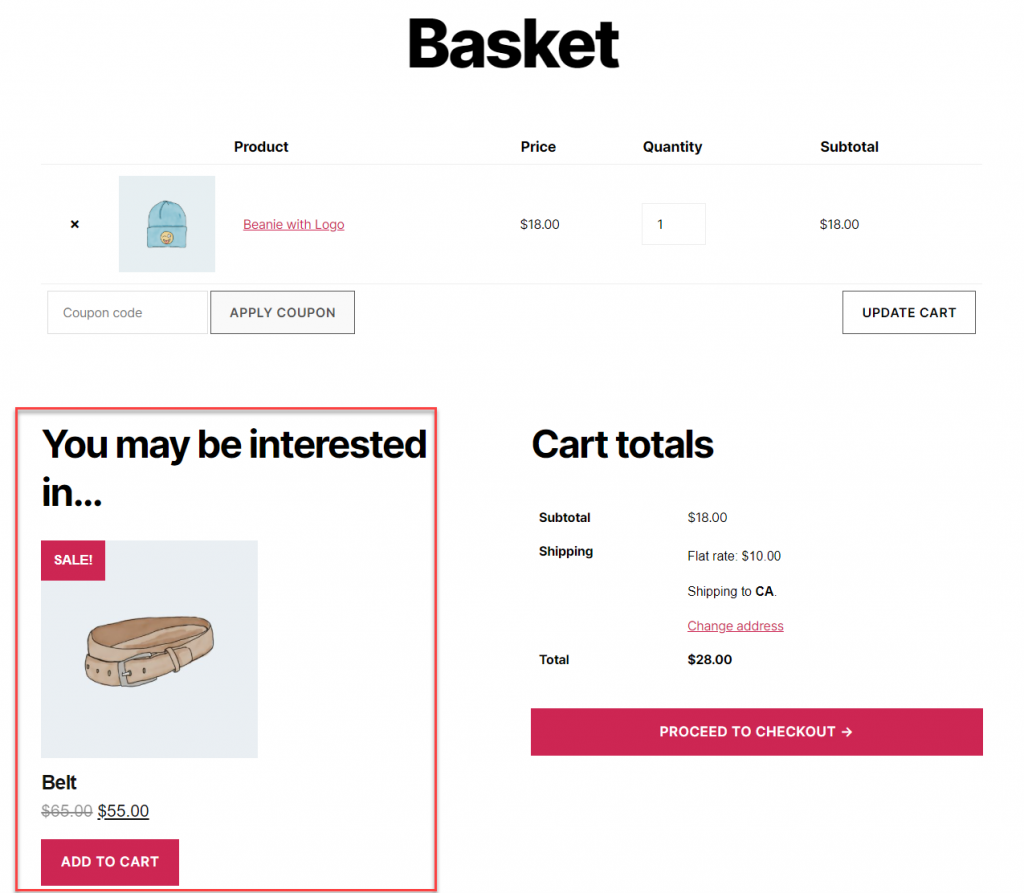Proceed to checkout
The height and width of the screenshot is (893, 1024).
pyautogui.click(x=756, y=732)
